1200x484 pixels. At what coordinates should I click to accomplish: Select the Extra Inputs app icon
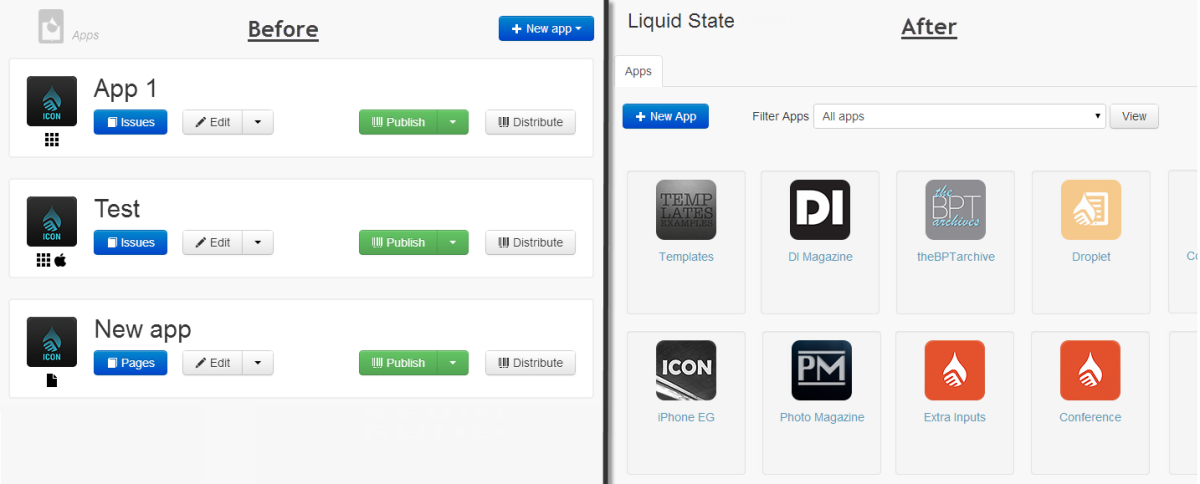coord(955,370)
